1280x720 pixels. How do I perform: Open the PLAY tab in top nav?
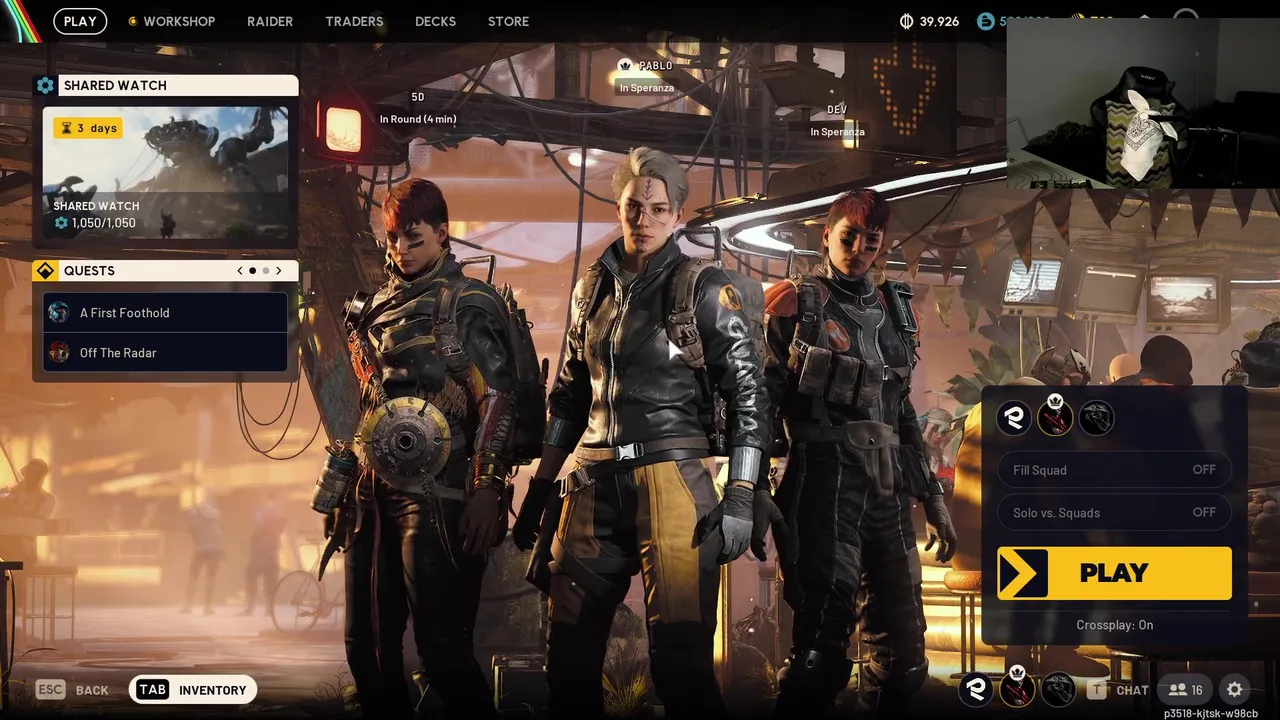80,21
